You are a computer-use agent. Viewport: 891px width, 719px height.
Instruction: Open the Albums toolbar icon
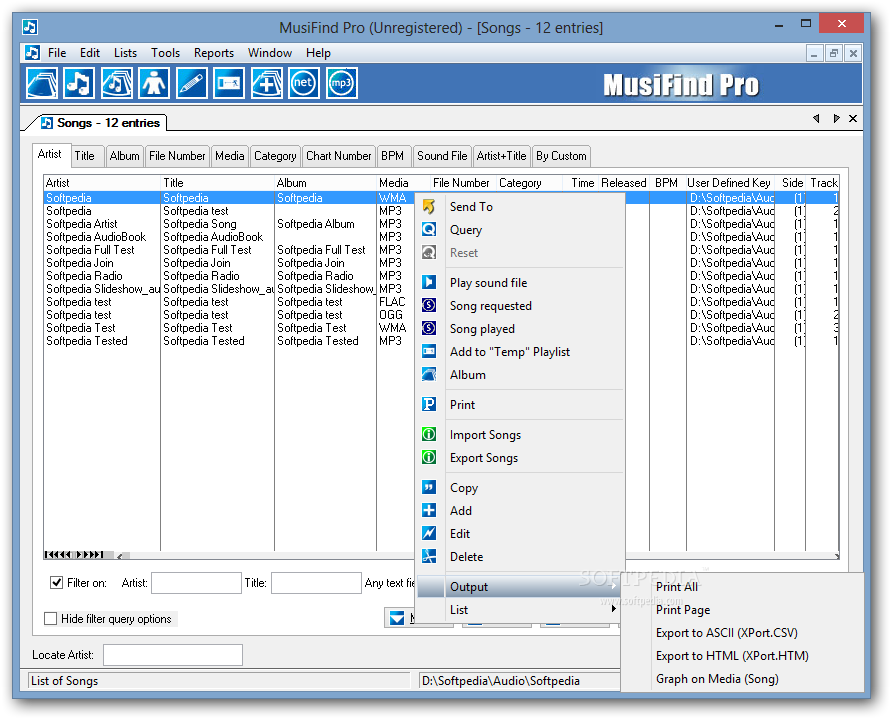(41, 83)
